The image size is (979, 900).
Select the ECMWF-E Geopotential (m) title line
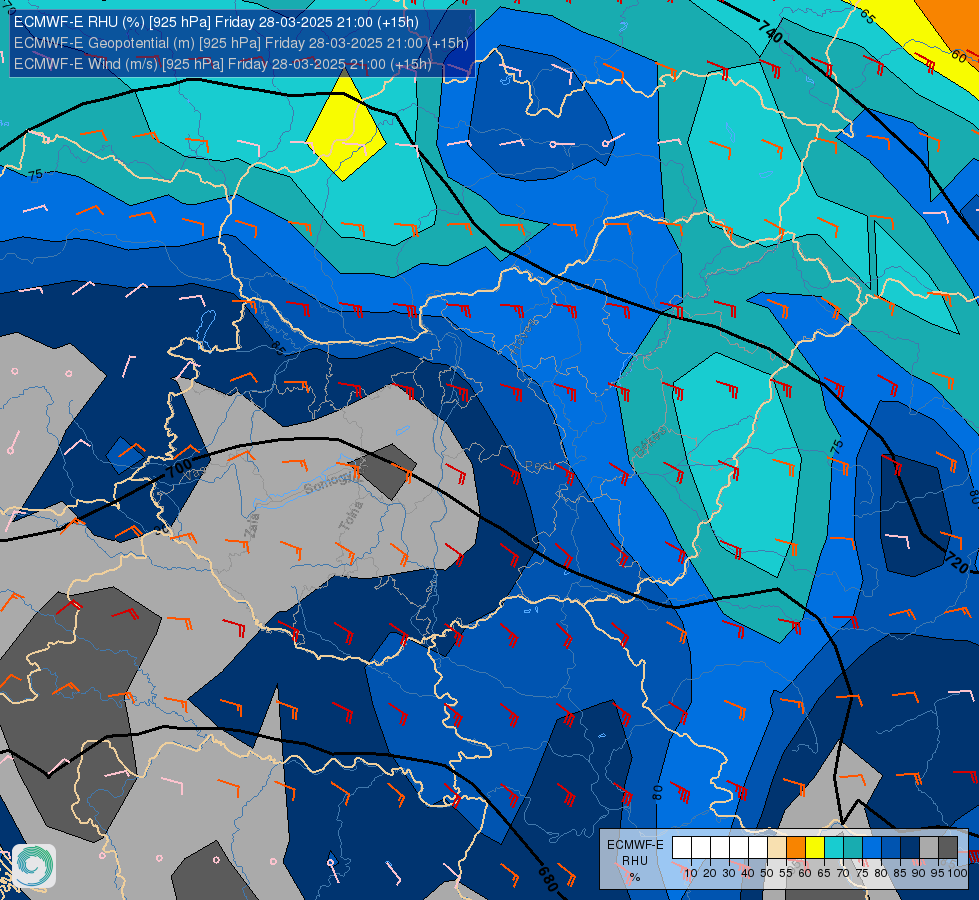[241, 43]
